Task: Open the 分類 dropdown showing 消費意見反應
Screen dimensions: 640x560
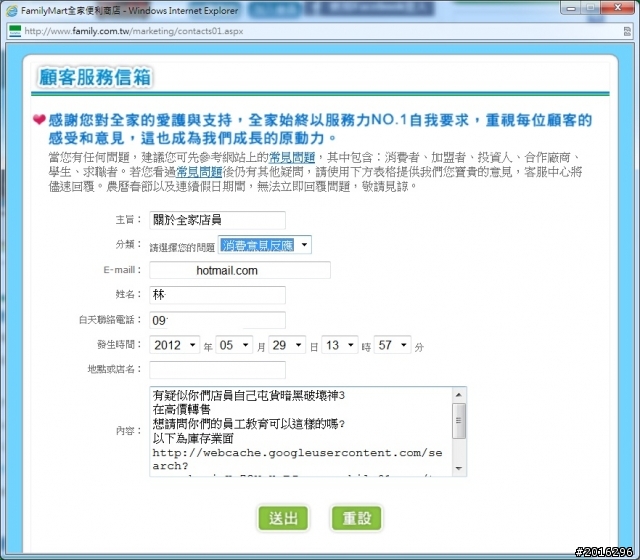Action: [x=264, y=244]
